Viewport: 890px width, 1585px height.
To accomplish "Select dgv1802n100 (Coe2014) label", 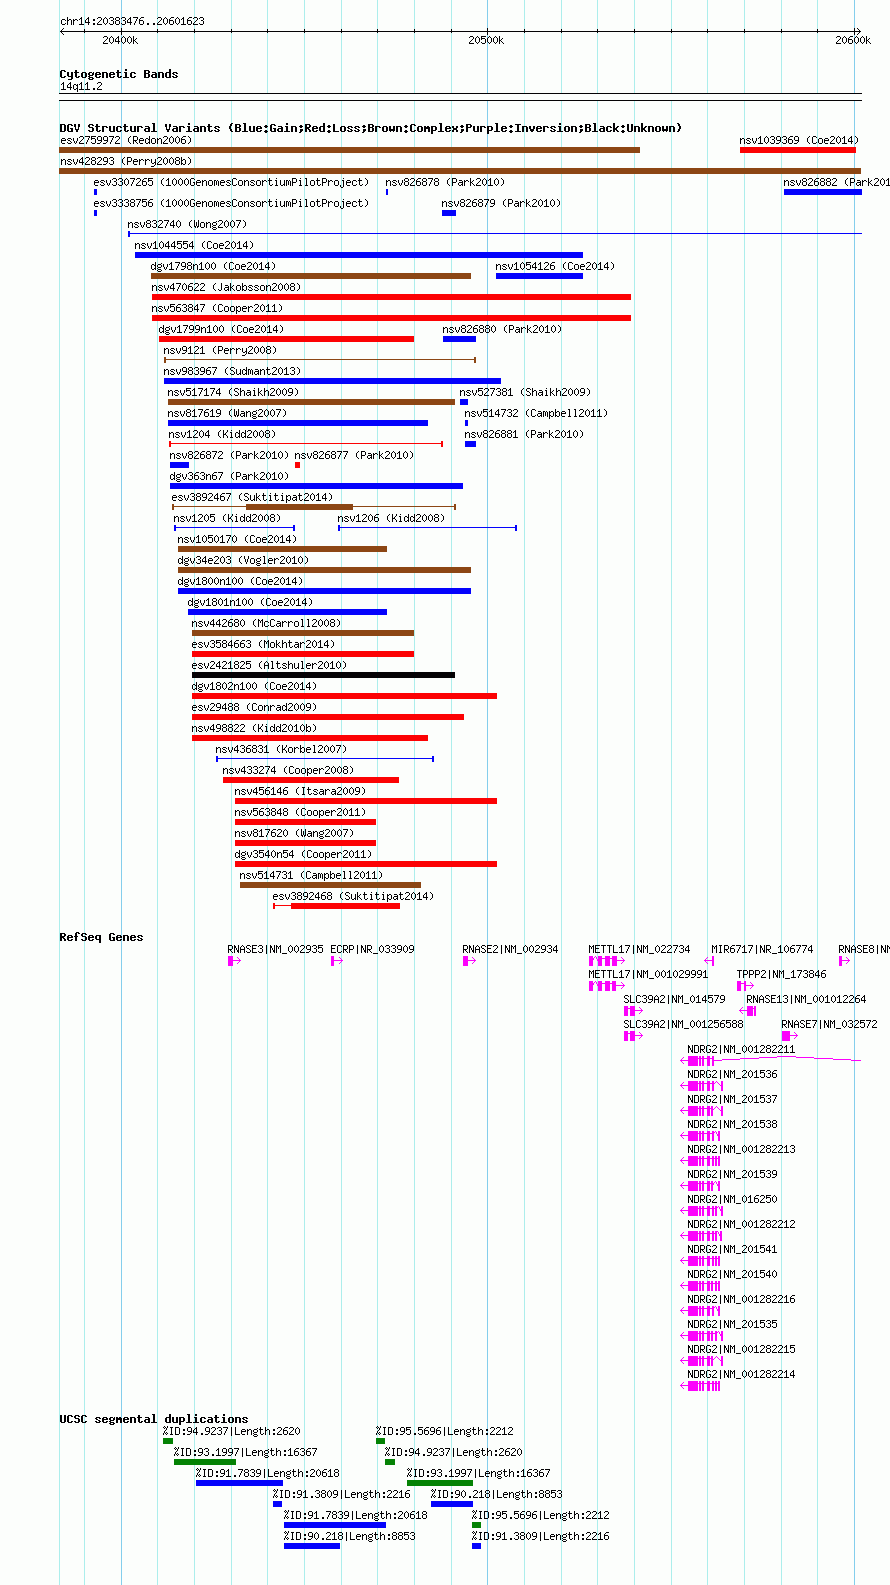I will pos(254,686).
